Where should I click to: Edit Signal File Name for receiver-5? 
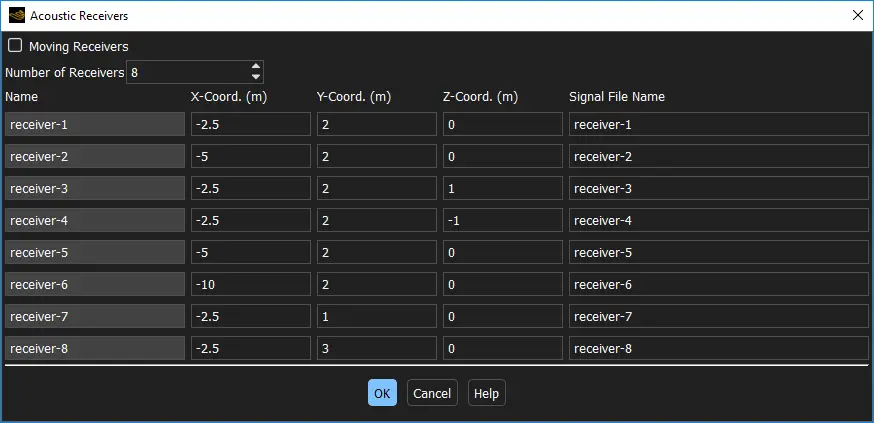pyautogui.click(x=717, y=252)
